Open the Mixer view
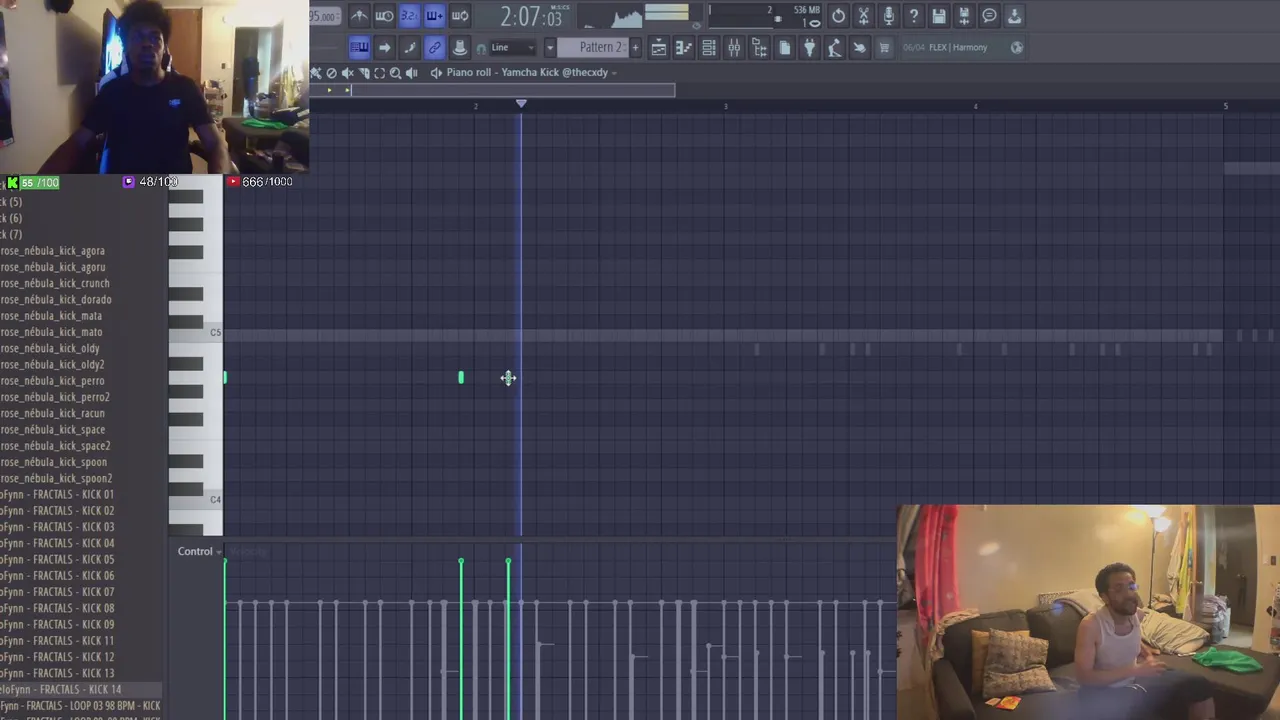 tap(734, 47)
